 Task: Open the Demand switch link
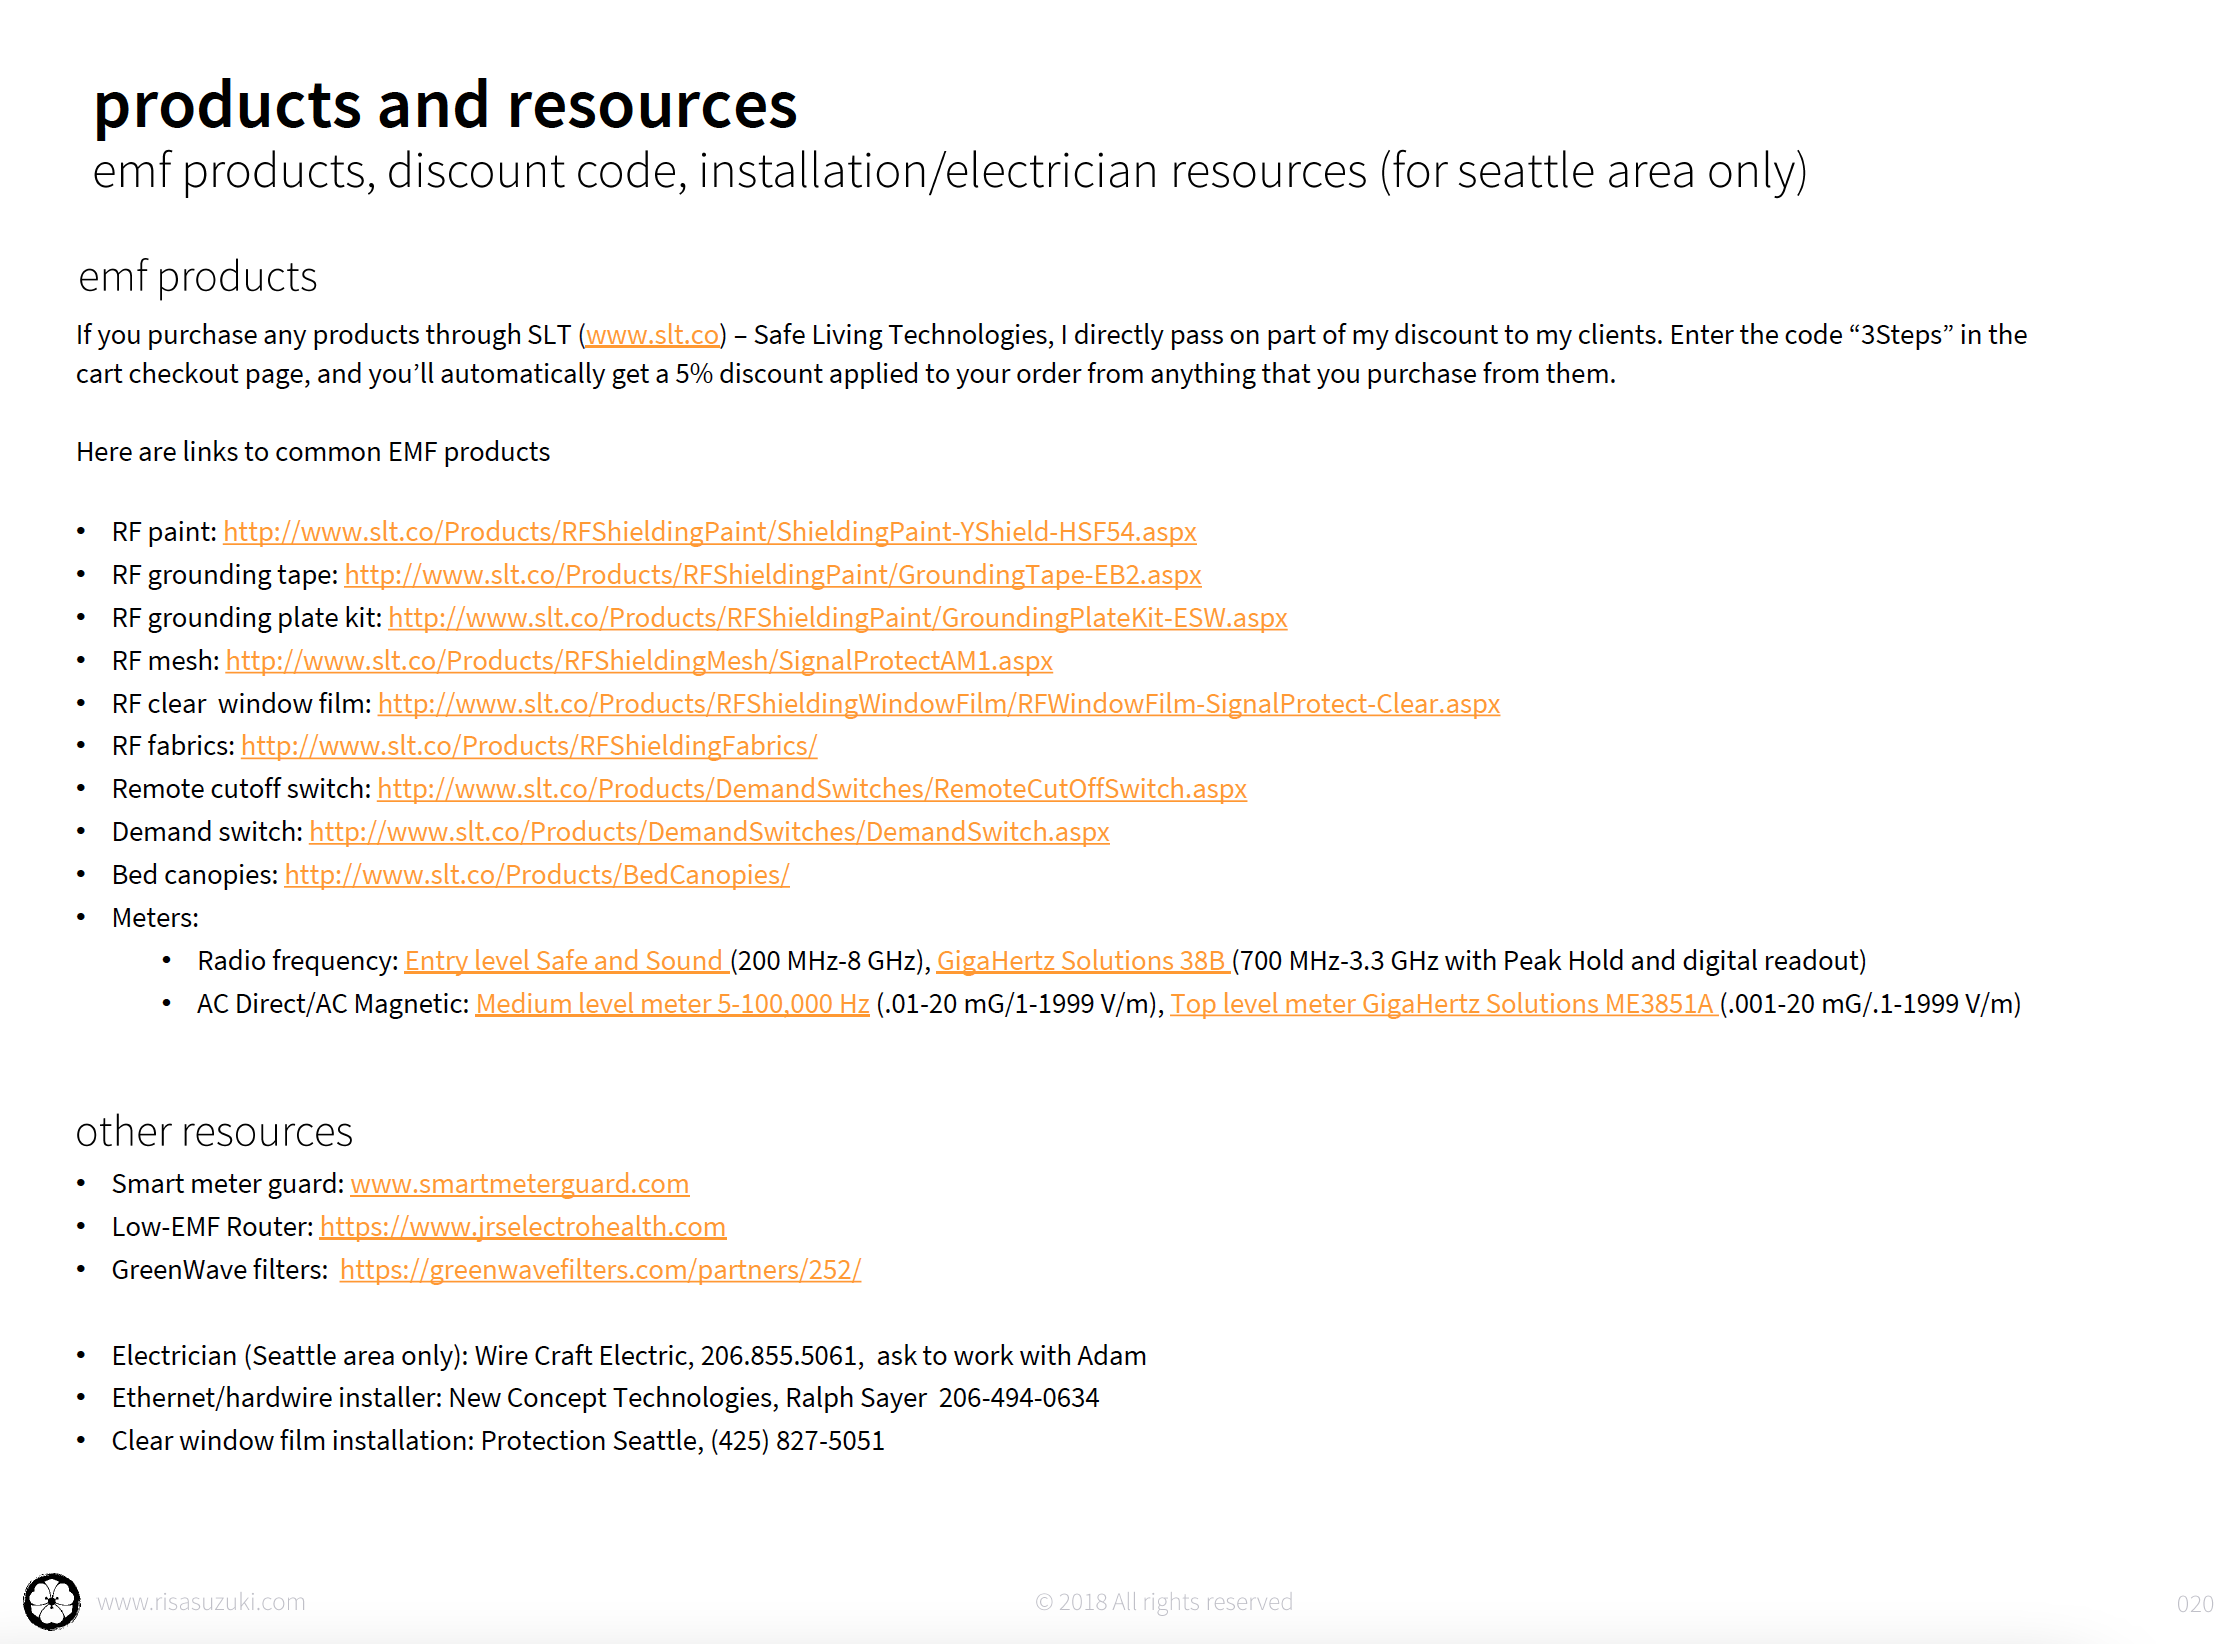pos(709,832)
